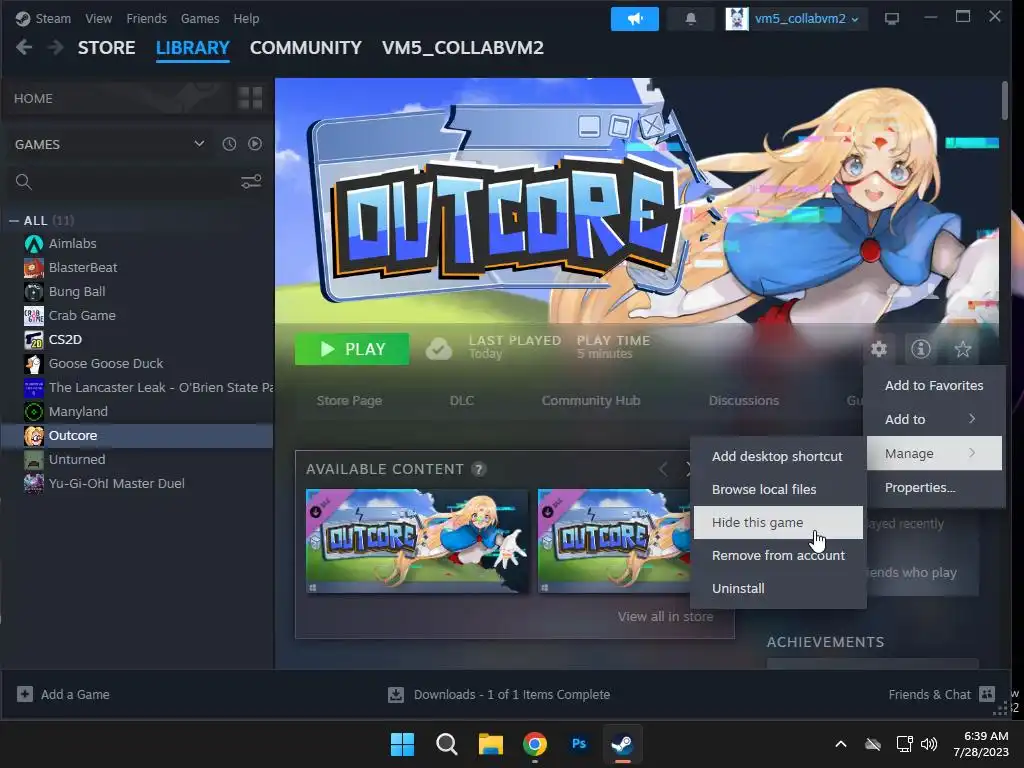The width and height of the screenshot is (1024, 768).
Task: Select Add desktop shortcut
Action: coord(778,456)
